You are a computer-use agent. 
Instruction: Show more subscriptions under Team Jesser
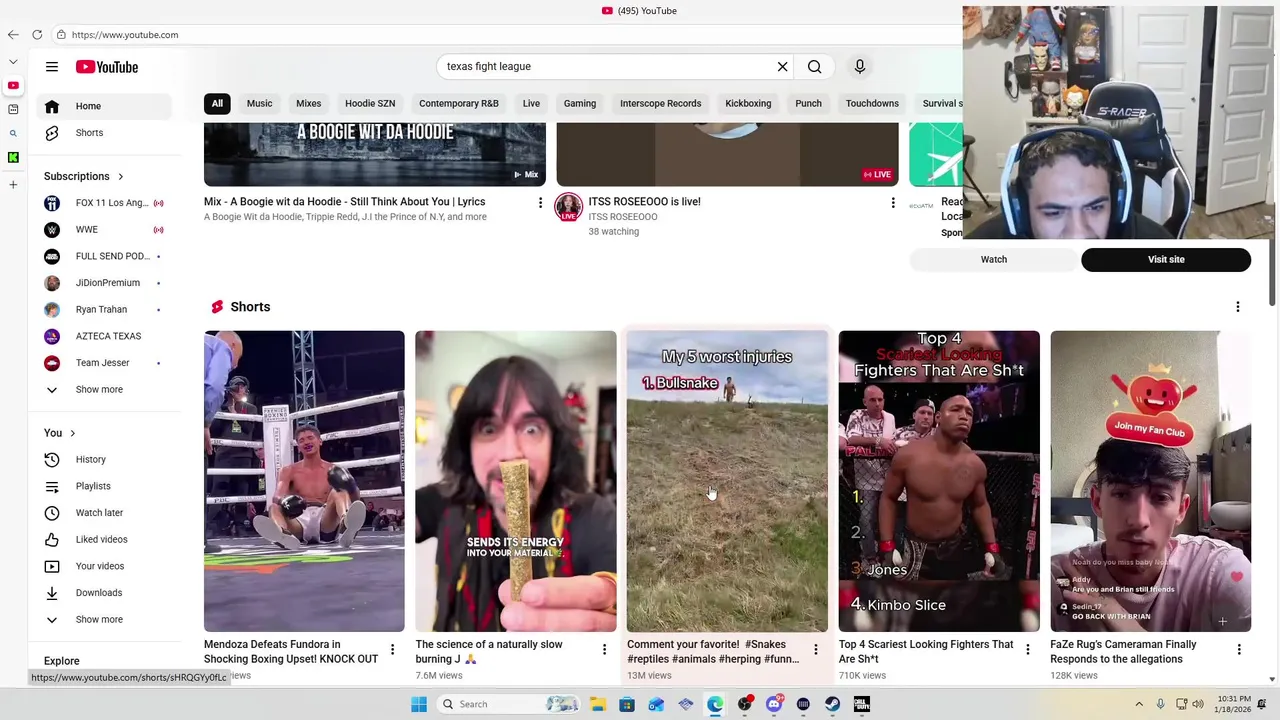pyautogui.click(x=99, y=390)
